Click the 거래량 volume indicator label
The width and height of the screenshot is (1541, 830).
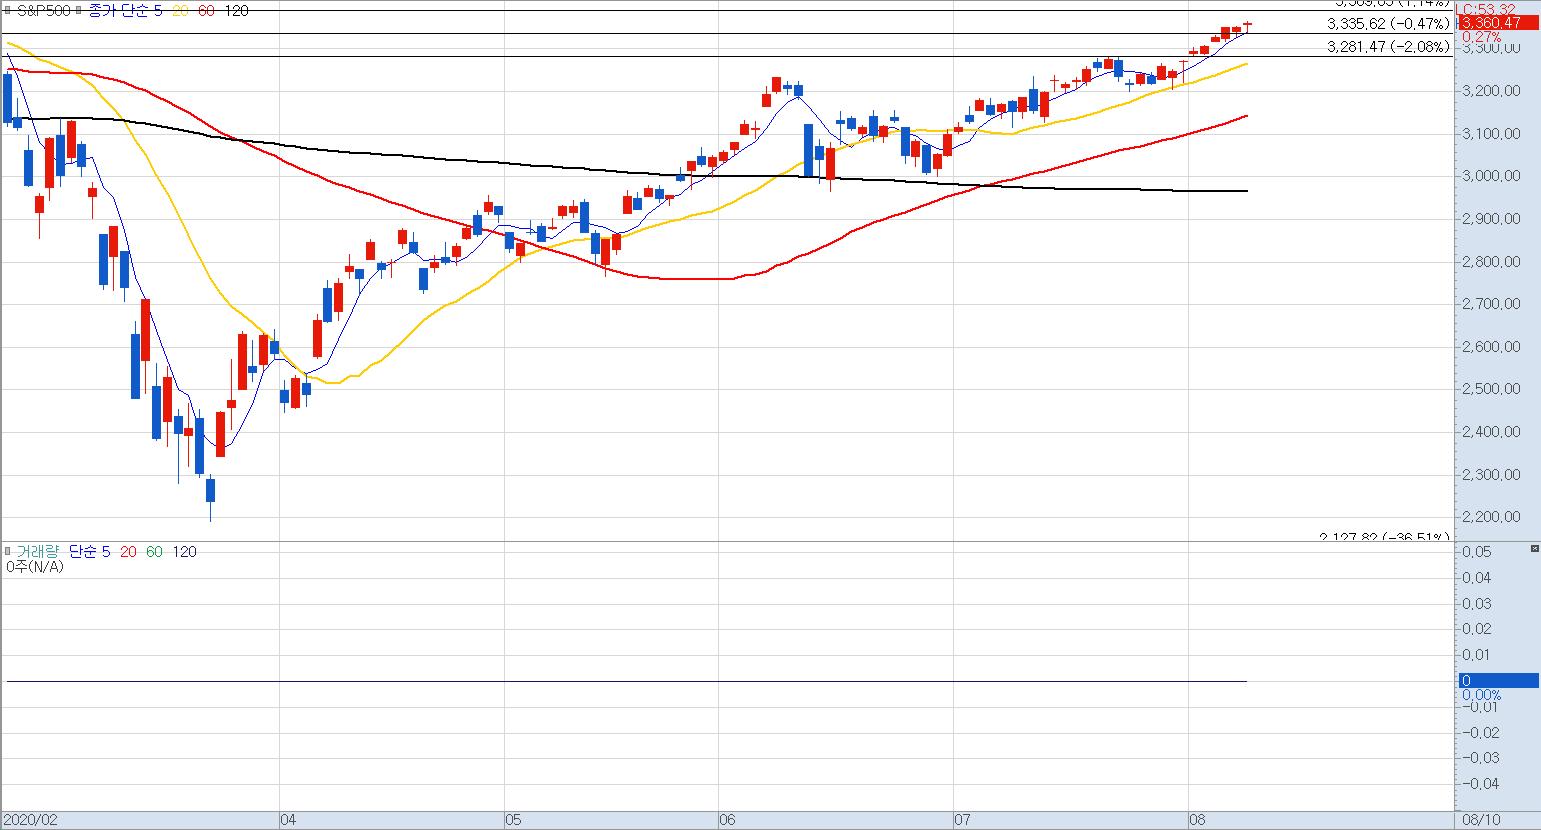38,551
